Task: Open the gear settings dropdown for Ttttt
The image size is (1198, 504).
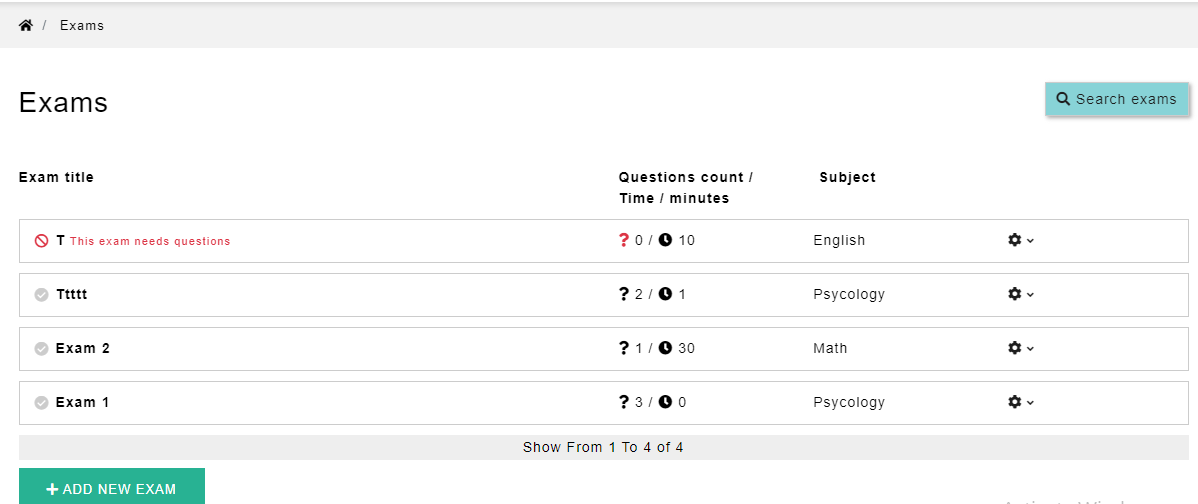Action: 1020,294
